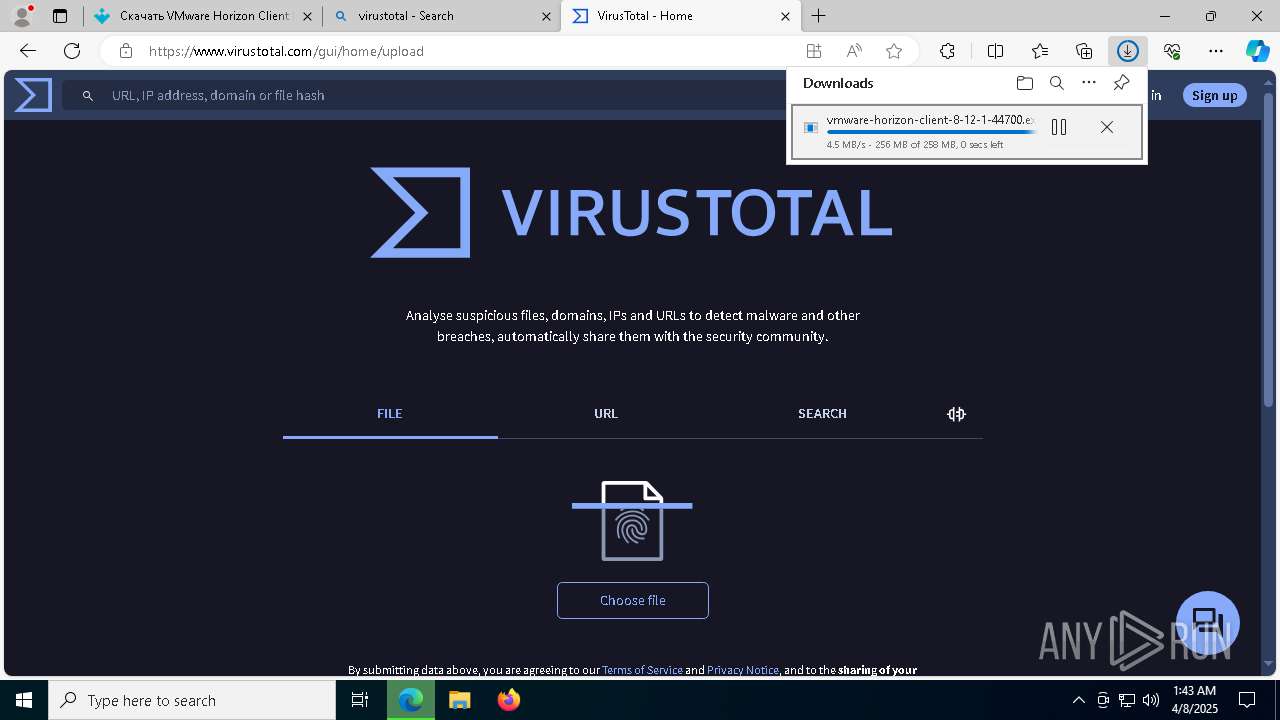This screenshot has width=1280, height=720.
Task: Click the download progress bar
Action: pyautogui.click(x=932, y=132)
